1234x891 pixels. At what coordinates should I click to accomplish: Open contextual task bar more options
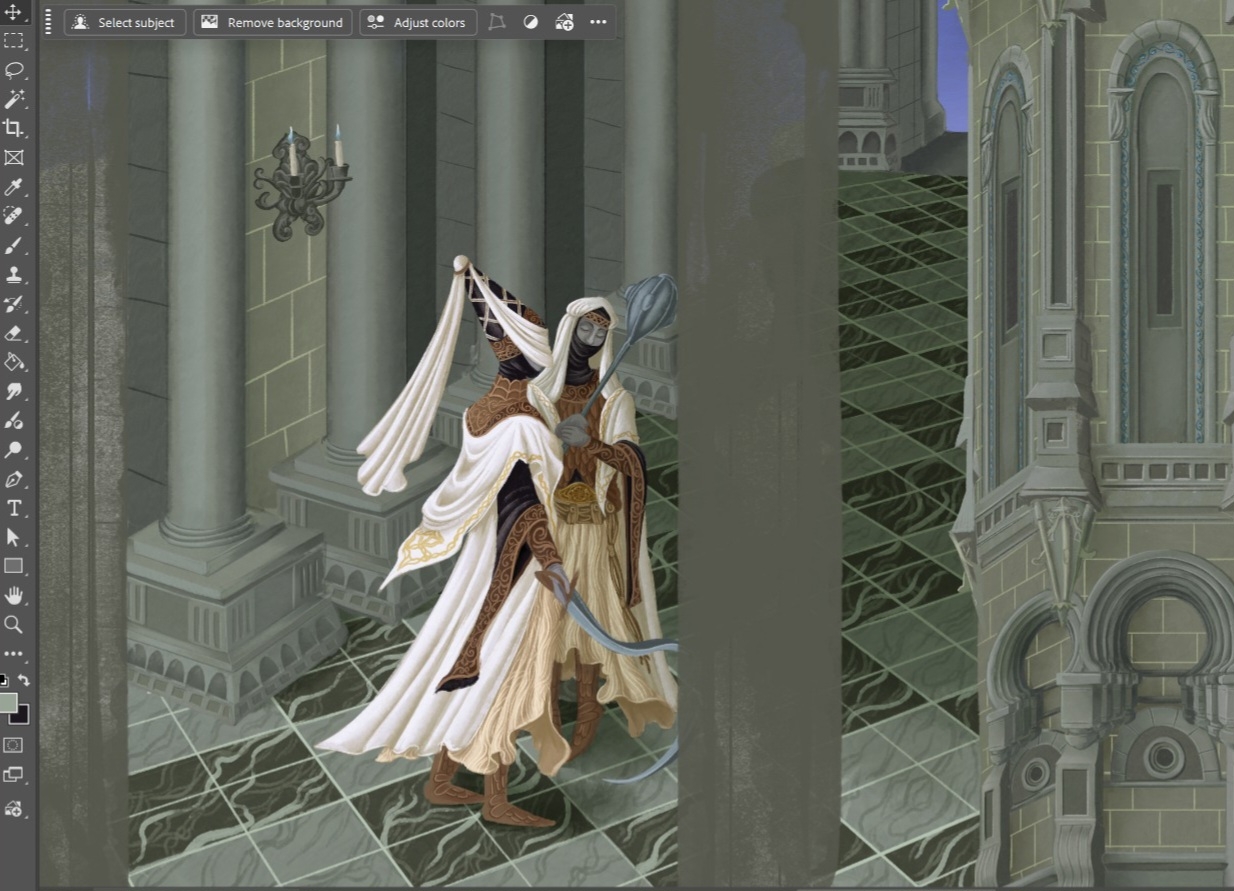[598, 22]
